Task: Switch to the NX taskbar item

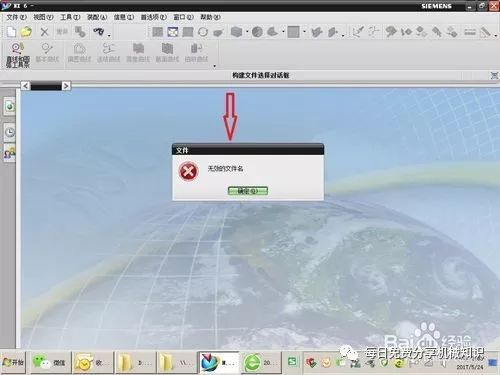Action: [219, 362]
